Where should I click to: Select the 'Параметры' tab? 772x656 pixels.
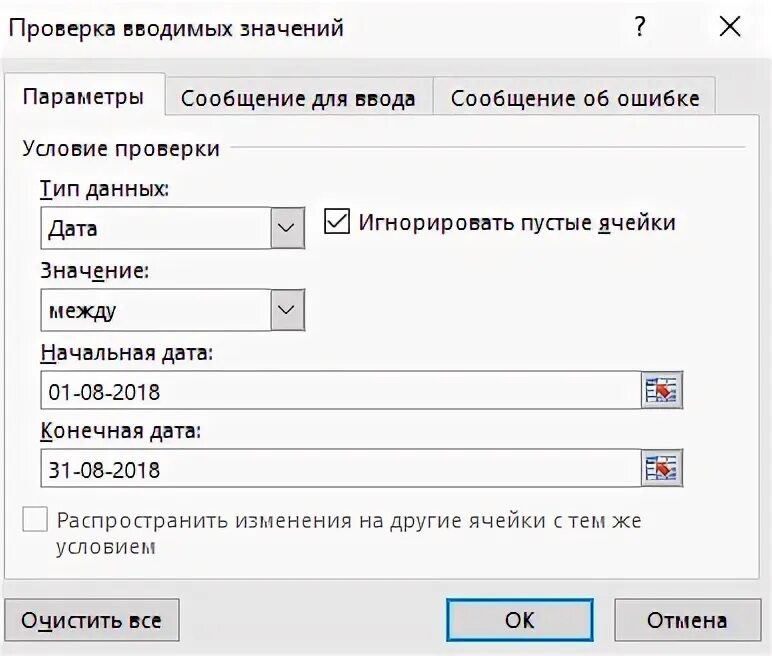[x=83, y=97]
